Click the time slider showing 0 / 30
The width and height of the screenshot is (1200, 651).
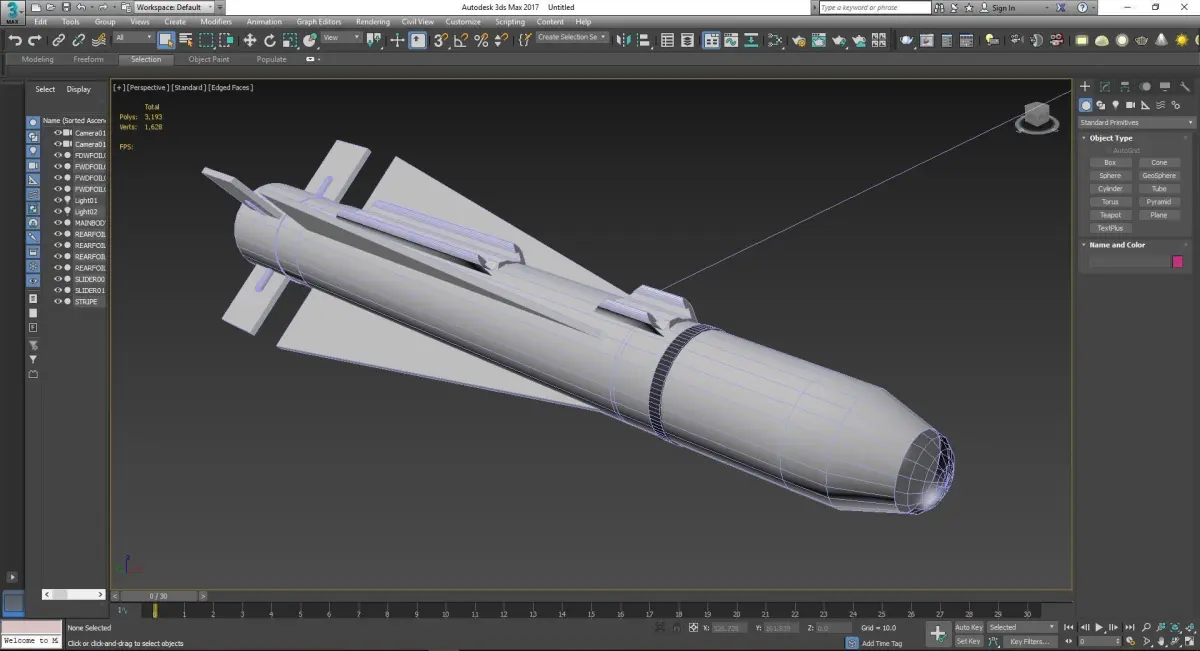tap(158, 596)
